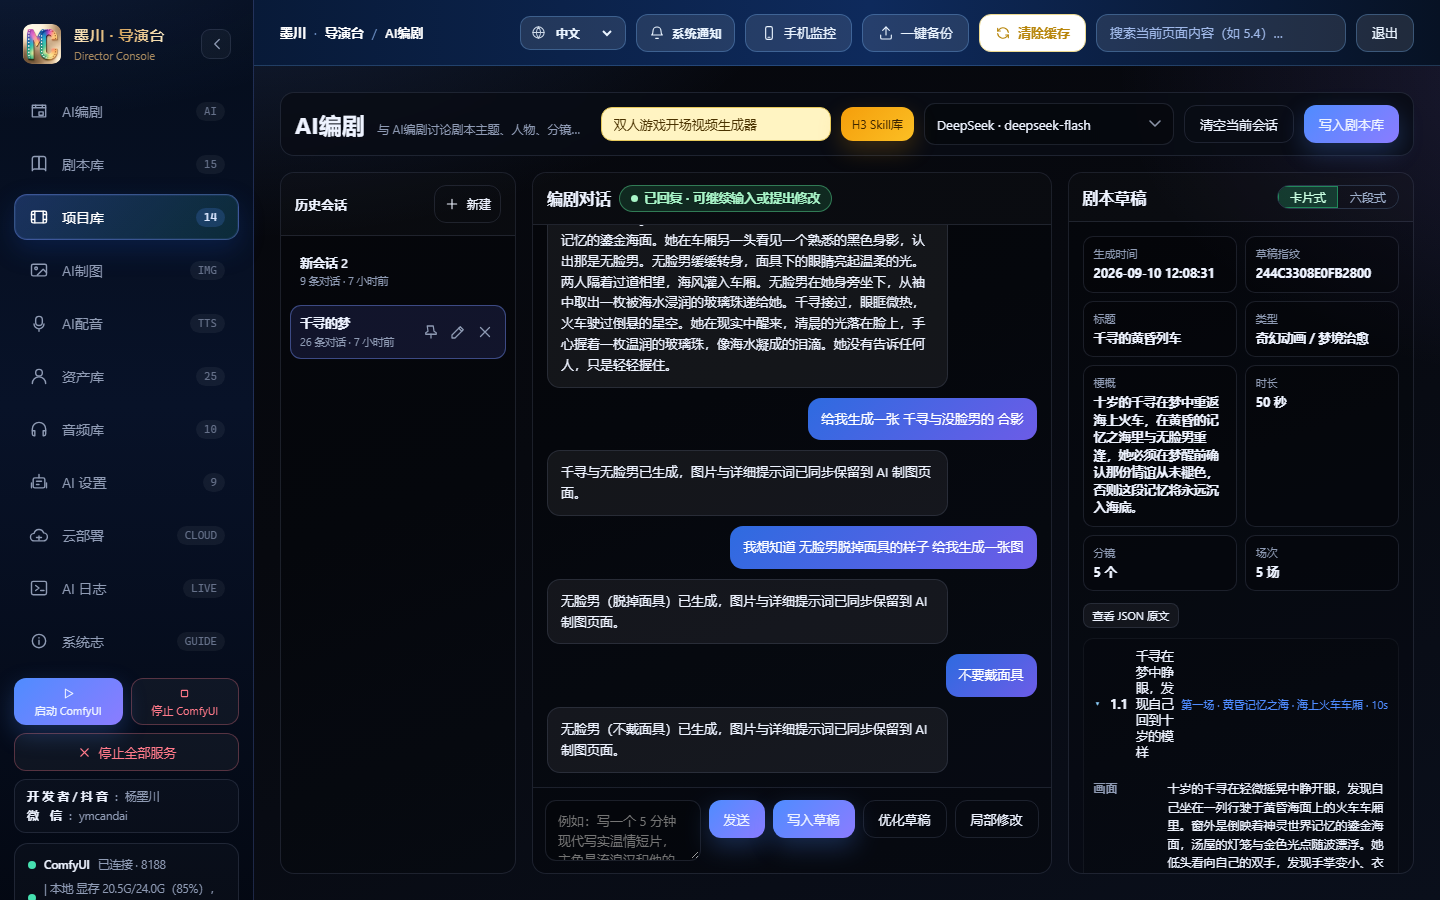Click 一键备份 backup button
Viewport: 1440px width, 900px height.
pyautogui.click(x=915, y=33)
